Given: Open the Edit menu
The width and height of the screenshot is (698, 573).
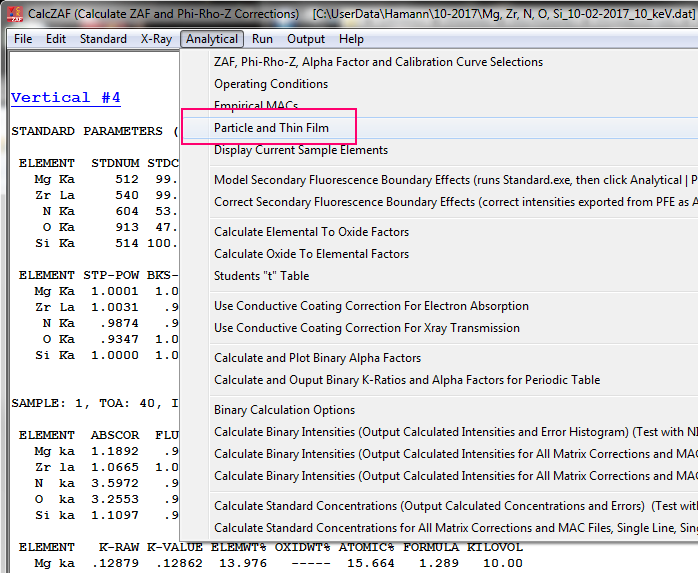Looking at the screenshot, I should 56,39.
